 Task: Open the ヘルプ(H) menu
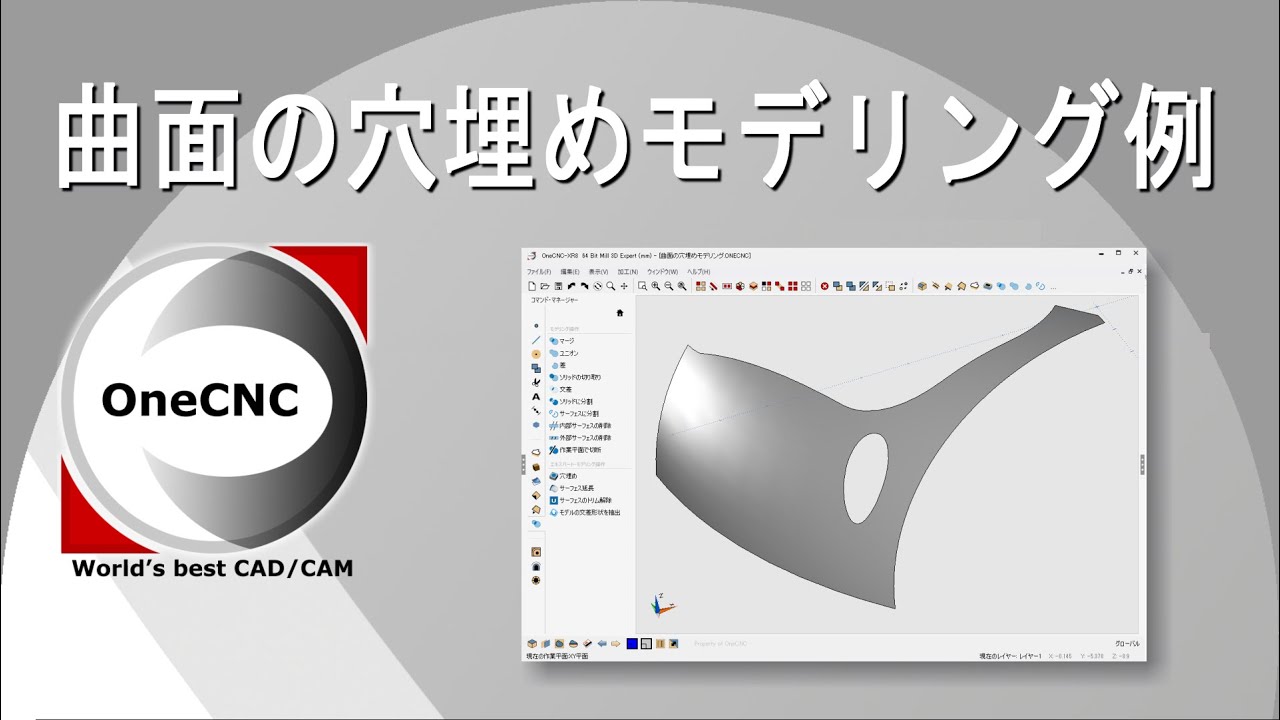(x=698, y=272)
